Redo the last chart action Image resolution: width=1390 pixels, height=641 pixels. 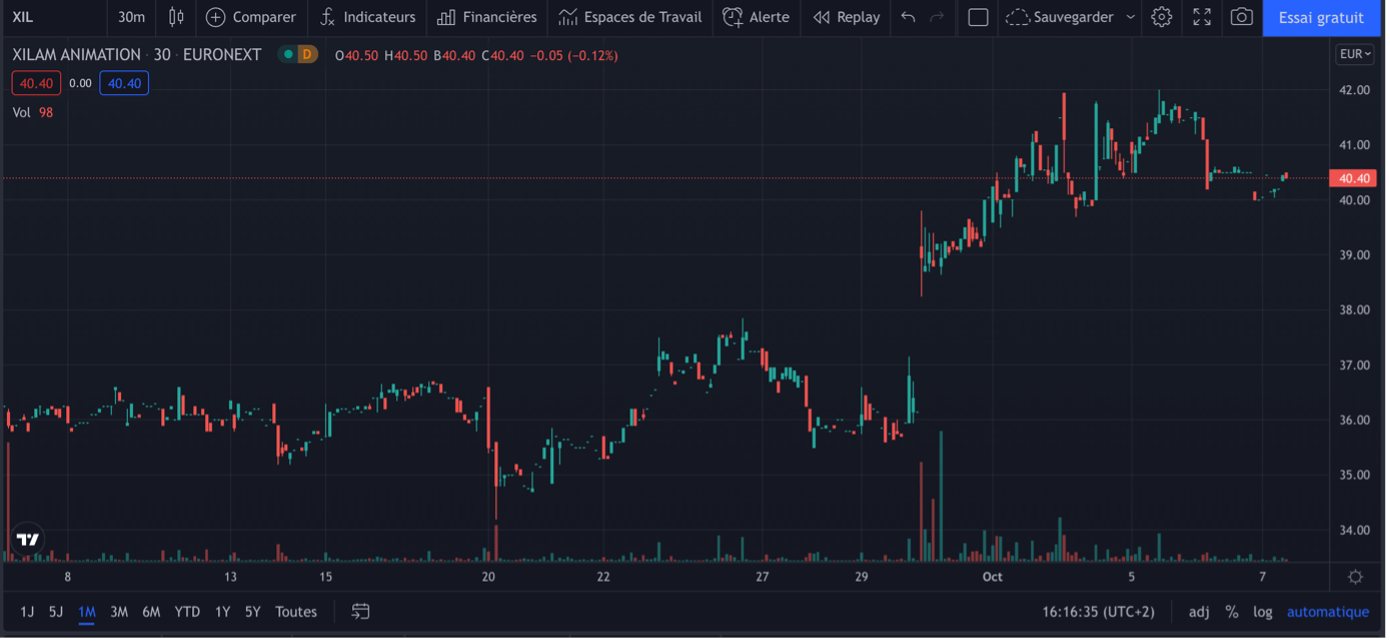[x=937, y=17]
